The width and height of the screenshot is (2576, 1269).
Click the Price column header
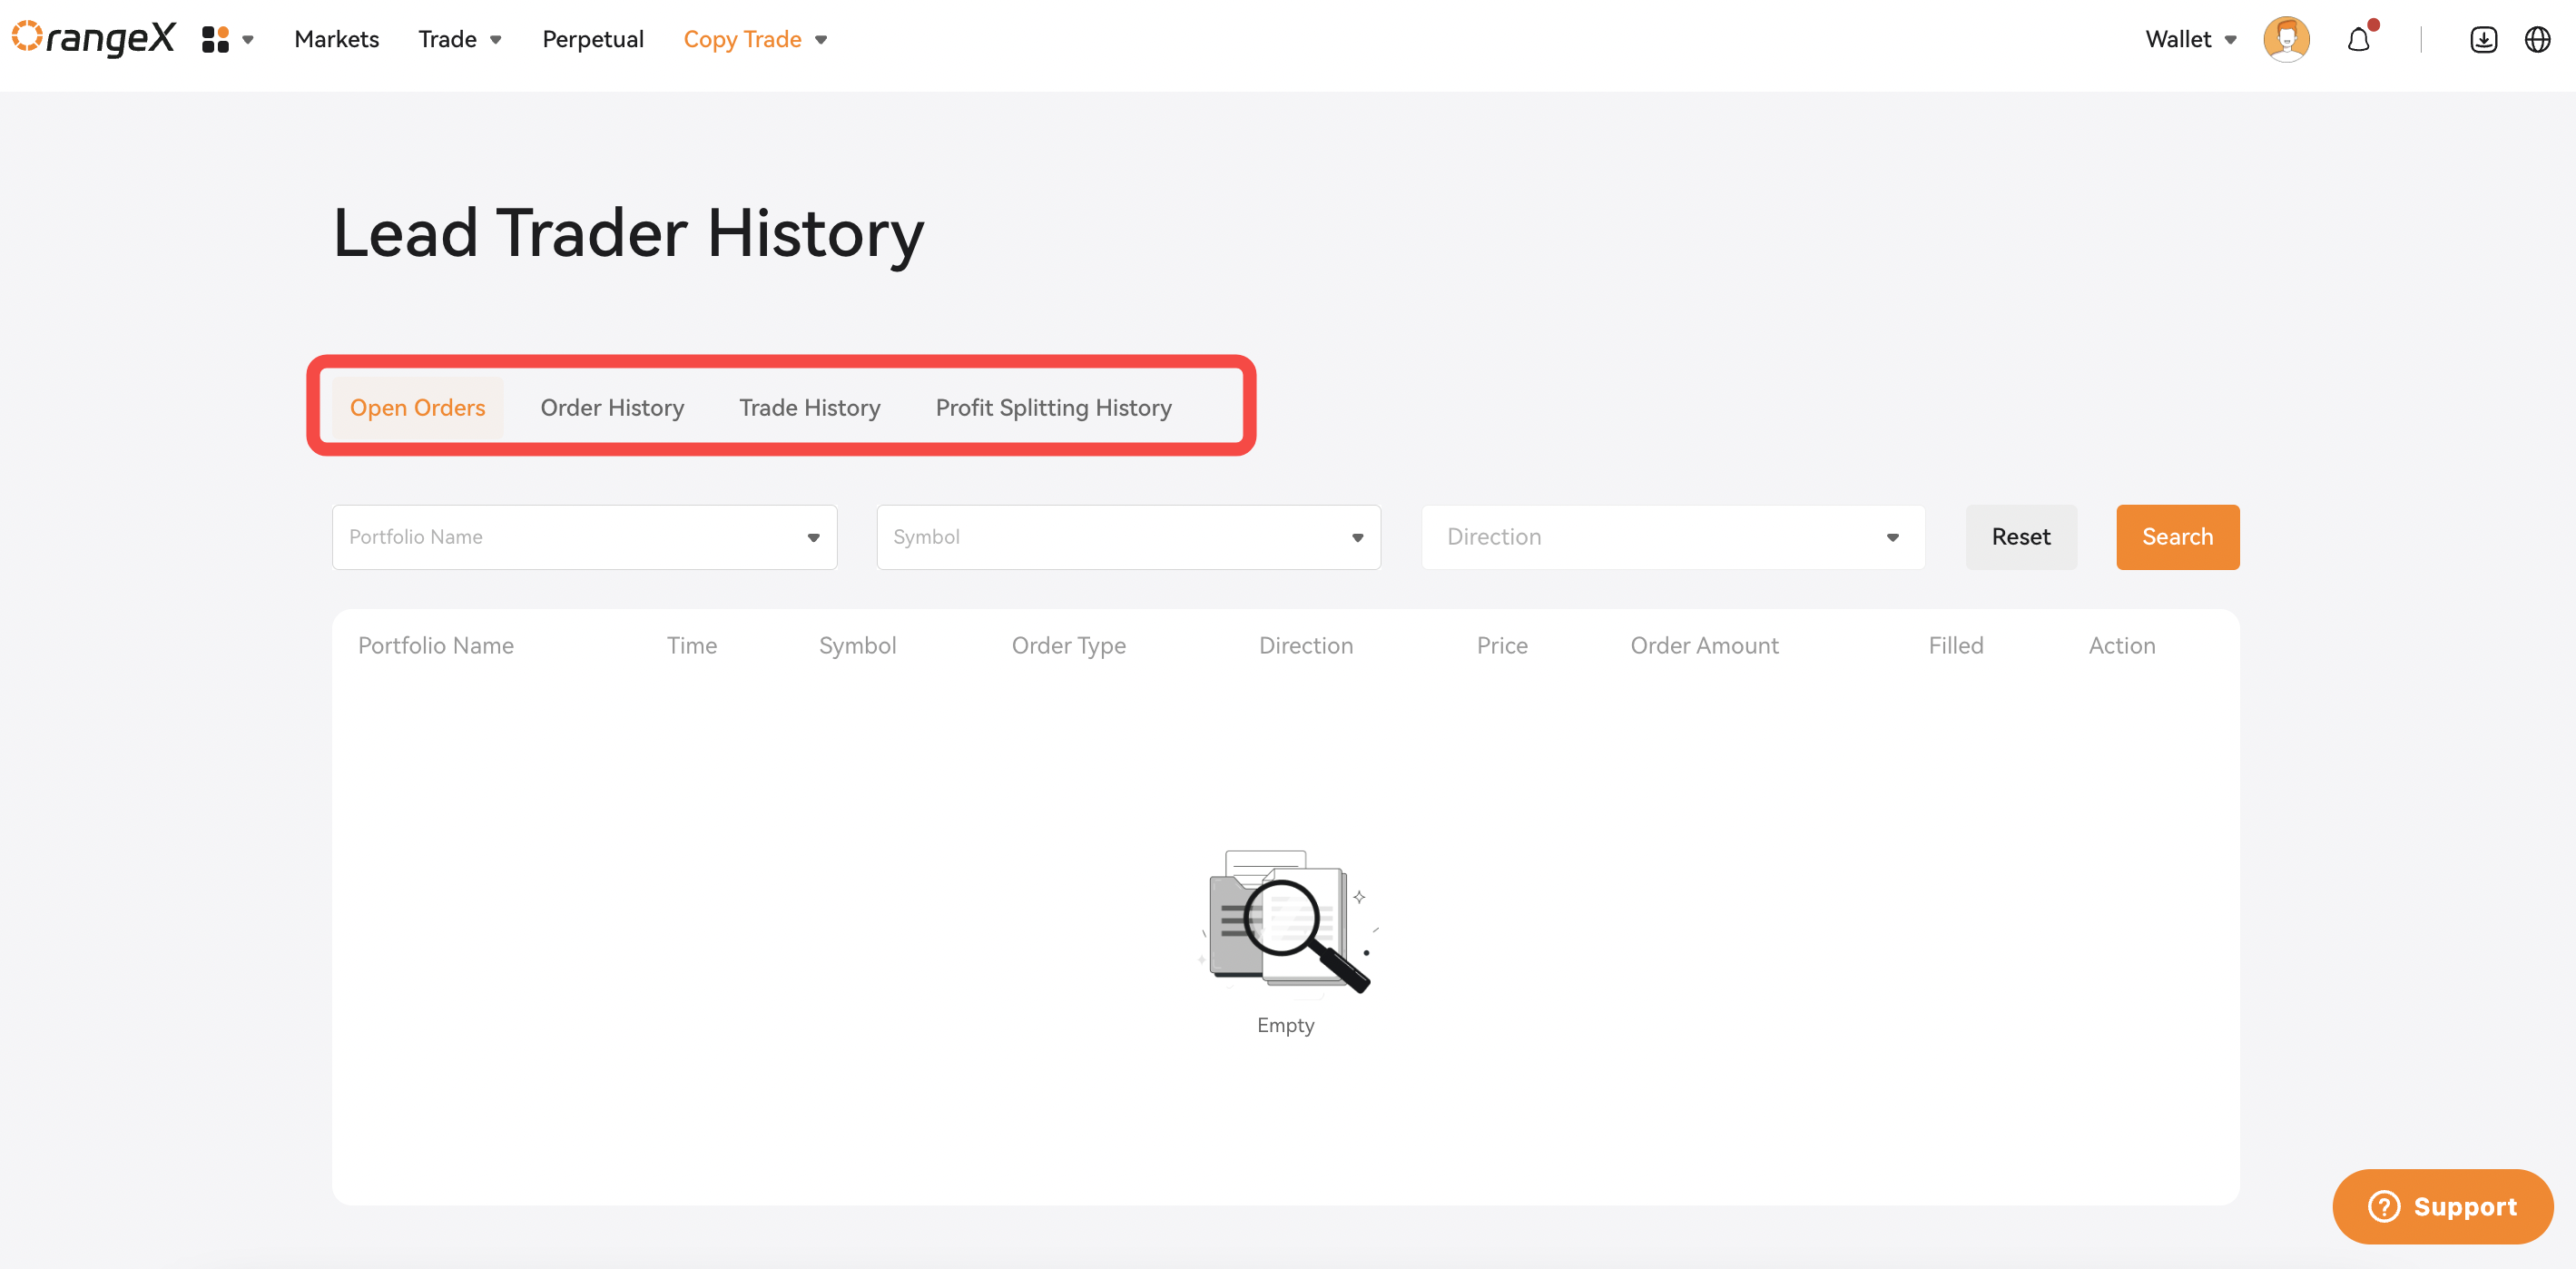pyautogui.click(x=1502, y=645)
